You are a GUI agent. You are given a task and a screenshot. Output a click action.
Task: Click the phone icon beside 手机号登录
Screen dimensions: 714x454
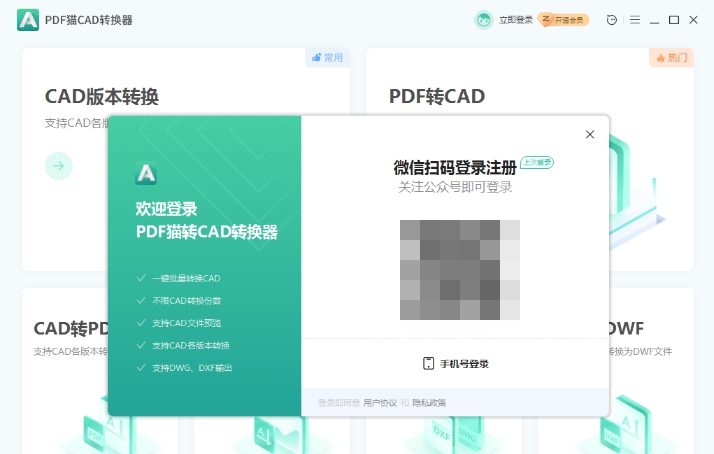[428, 363]
